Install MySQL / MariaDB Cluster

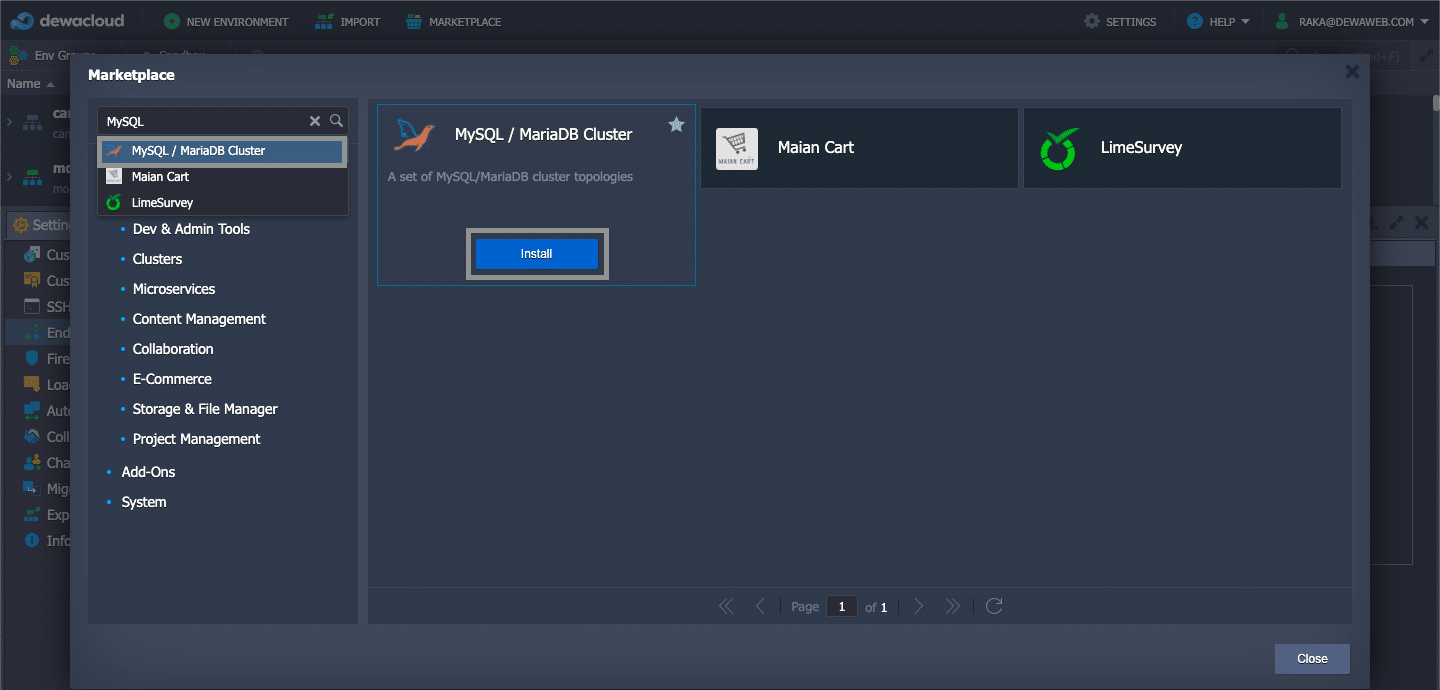pos(537,254)
